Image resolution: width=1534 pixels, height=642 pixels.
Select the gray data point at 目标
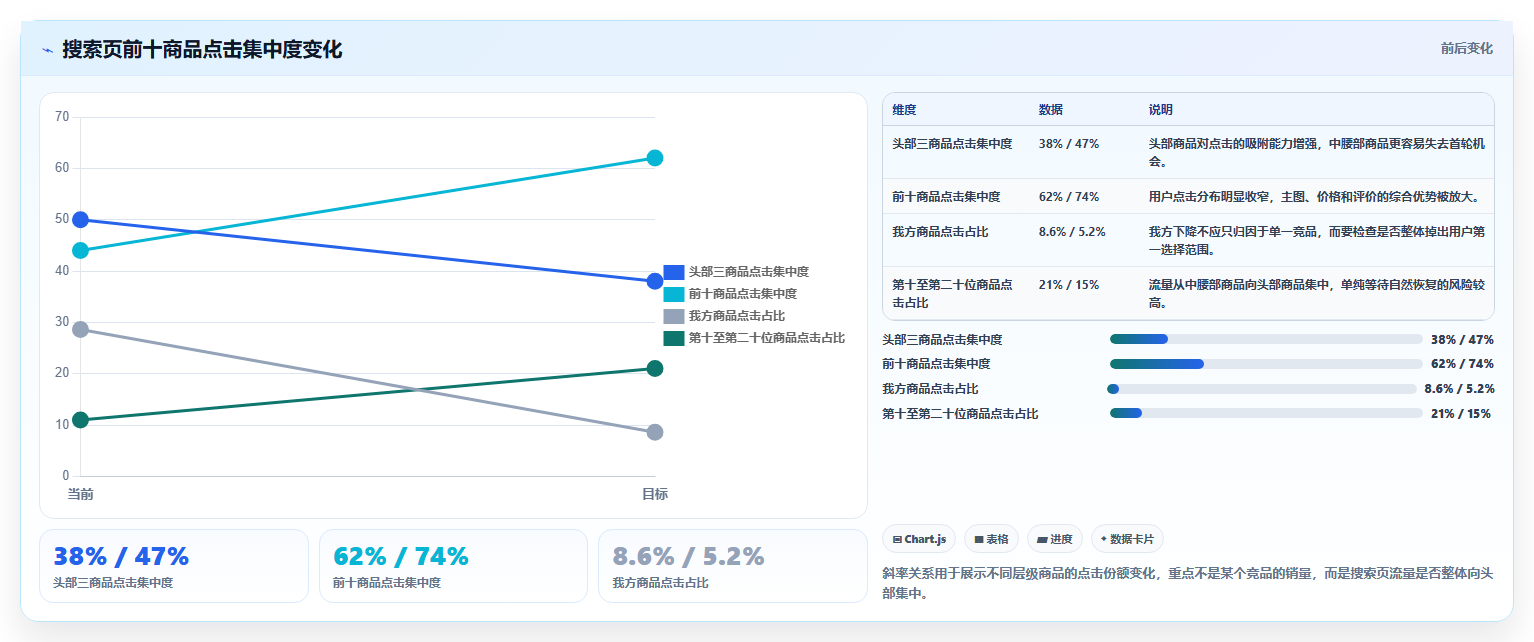[655, 432]
